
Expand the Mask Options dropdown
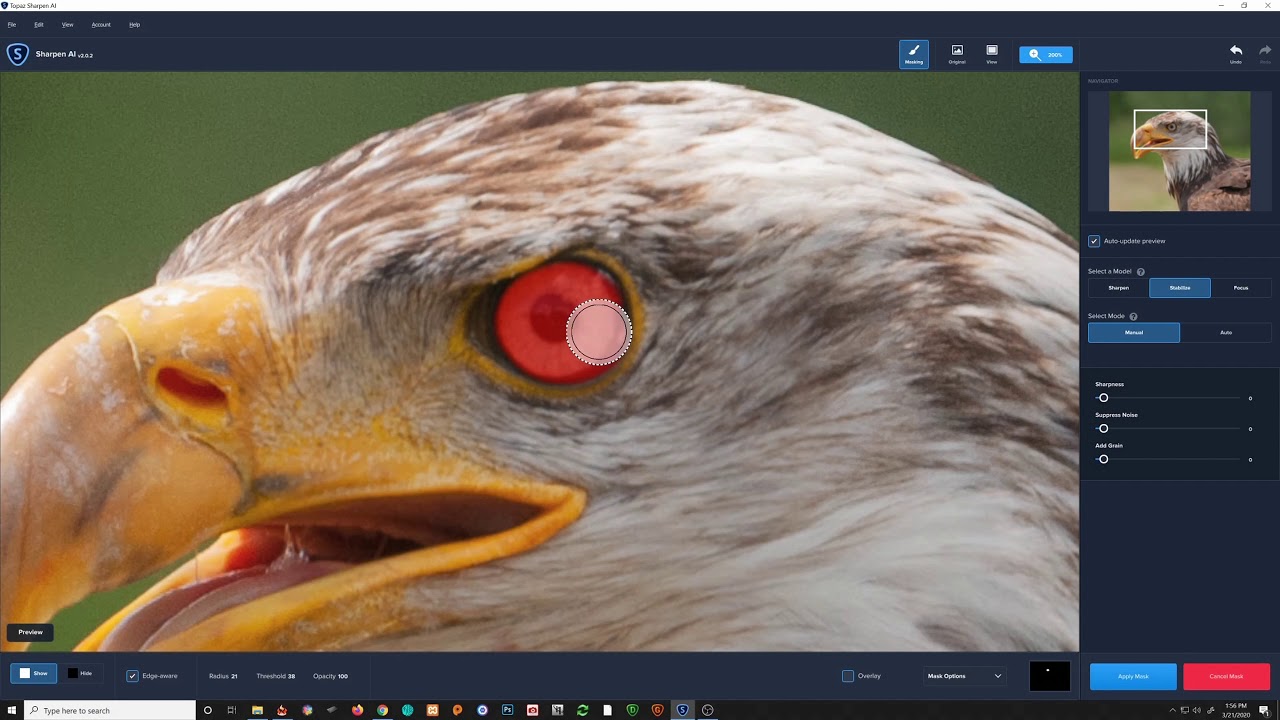pyautogui.click(x=964, y=676)
